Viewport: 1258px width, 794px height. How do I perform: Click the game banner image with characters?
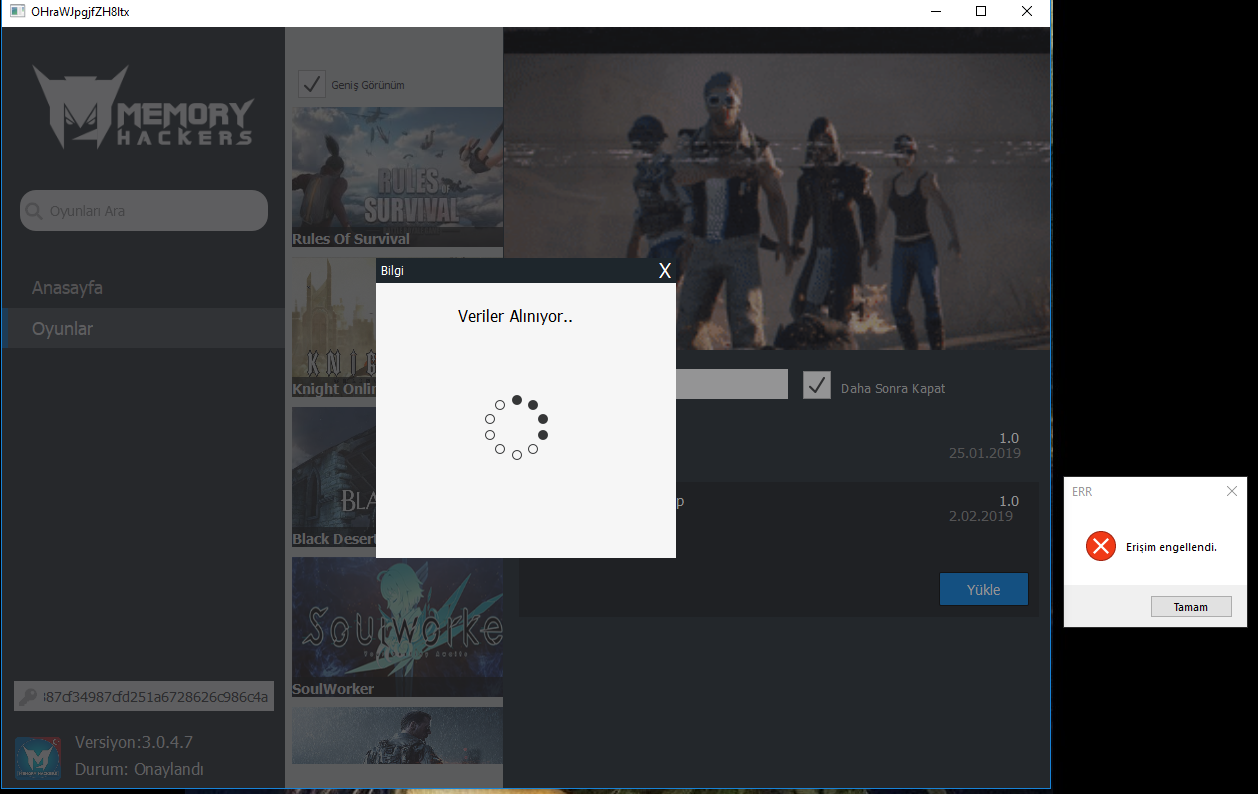point(777,189)
